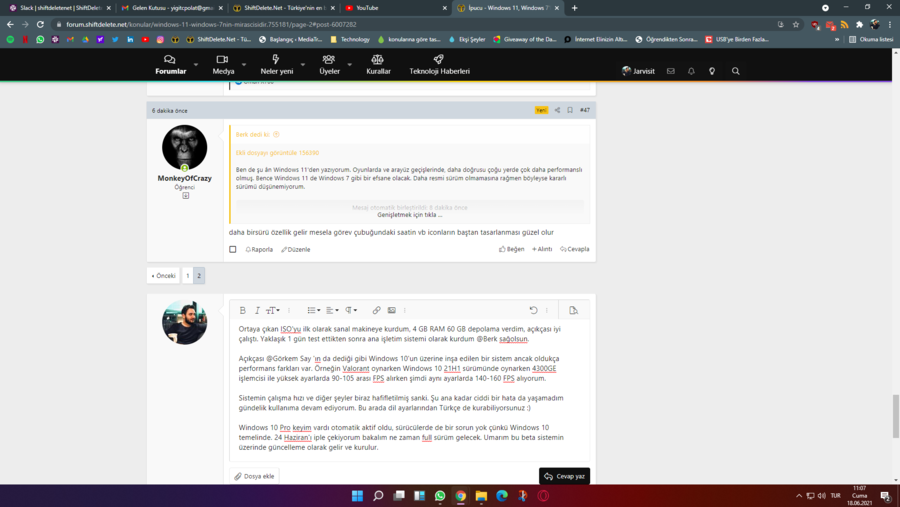Image resolution: width=900 pixels, height=507 pixels.
Task: Open the Forumlar navigation menu
Action: click(170, 65)
